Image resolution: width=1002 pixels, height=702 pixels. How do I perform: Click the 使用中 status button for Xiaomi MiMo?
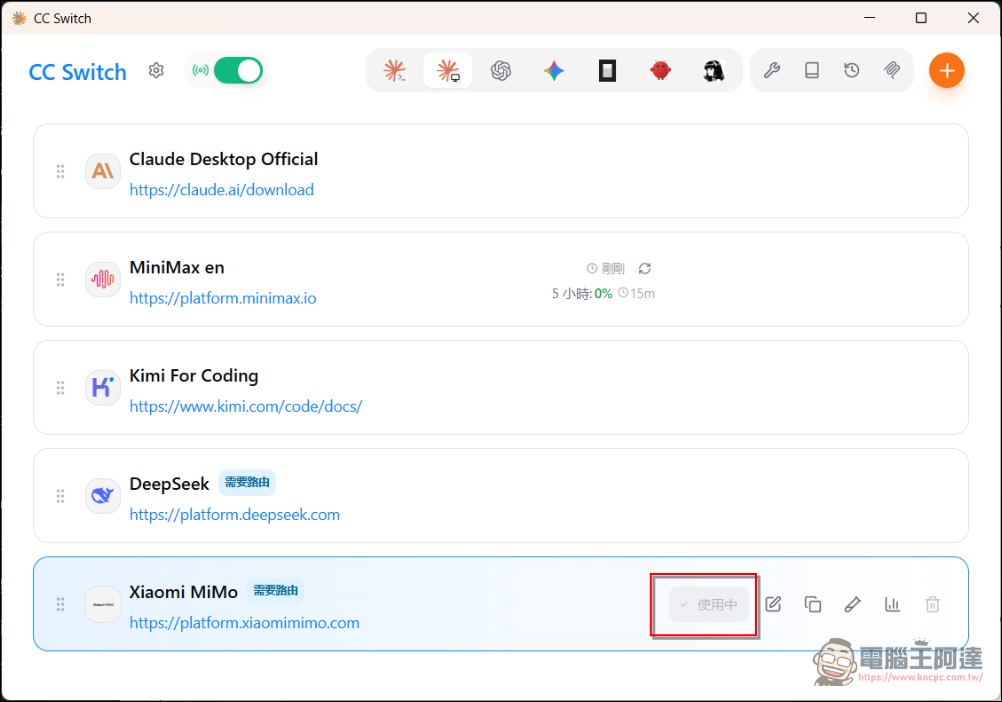click(709, 604)
